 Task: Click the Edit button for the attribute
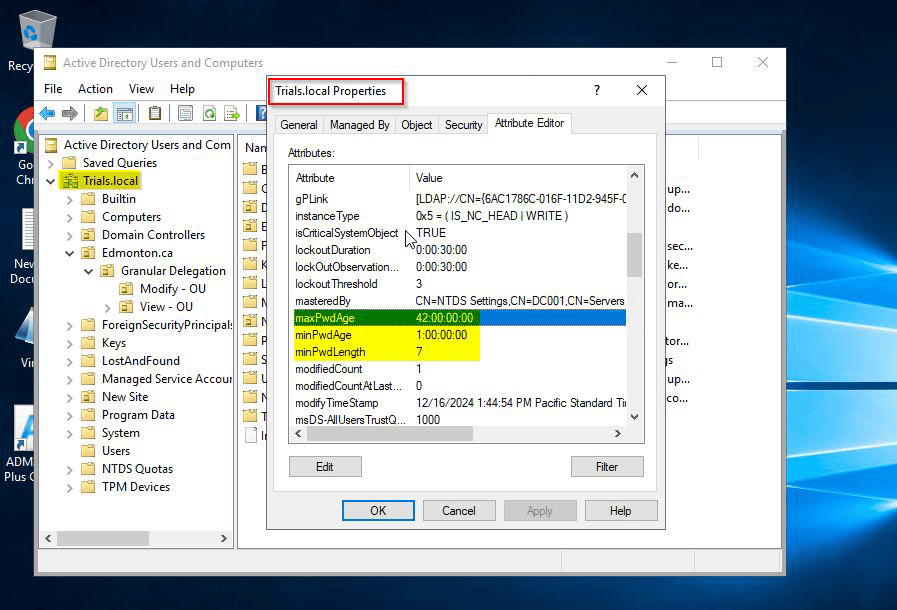coord(325,466)
